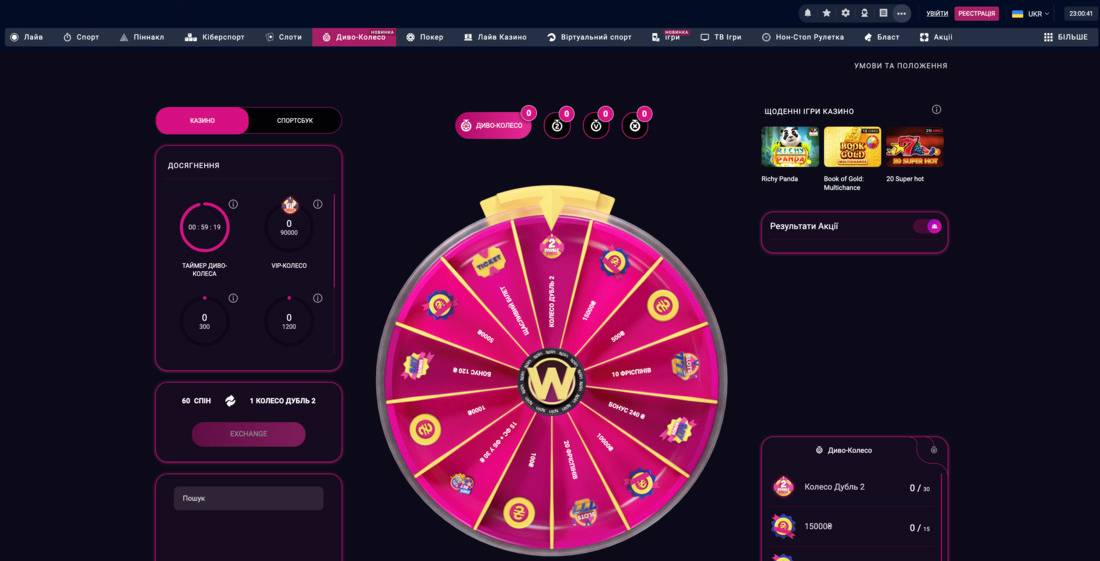Expand the Більше menu

tap(1066, 37)
